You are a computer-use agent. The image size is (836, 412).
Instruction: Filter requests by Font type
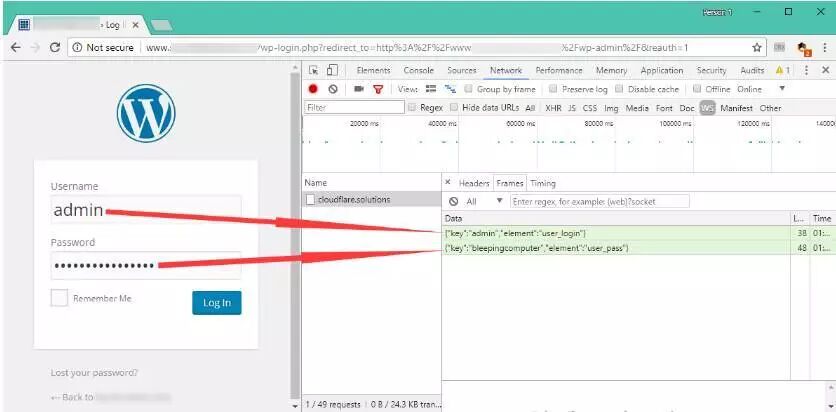tap(664, 108)
